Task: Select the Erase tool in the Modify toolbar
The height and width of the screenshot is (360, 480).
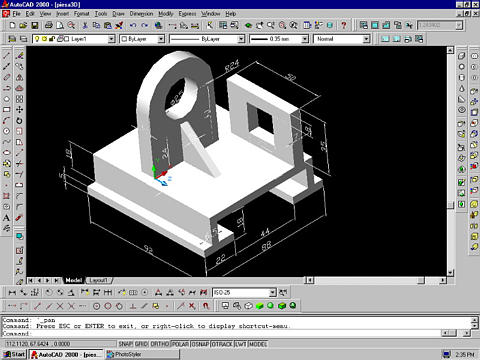Action: click(19, 56)
